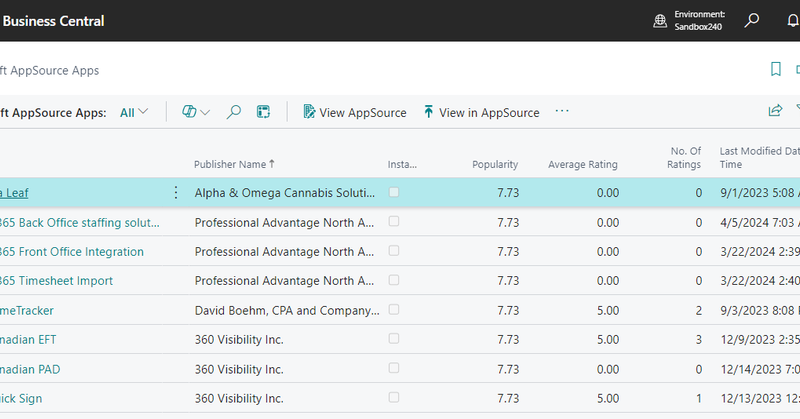Bookmark this page with the bookmark icon
The image size is (800, 419).
click(776, 69)
